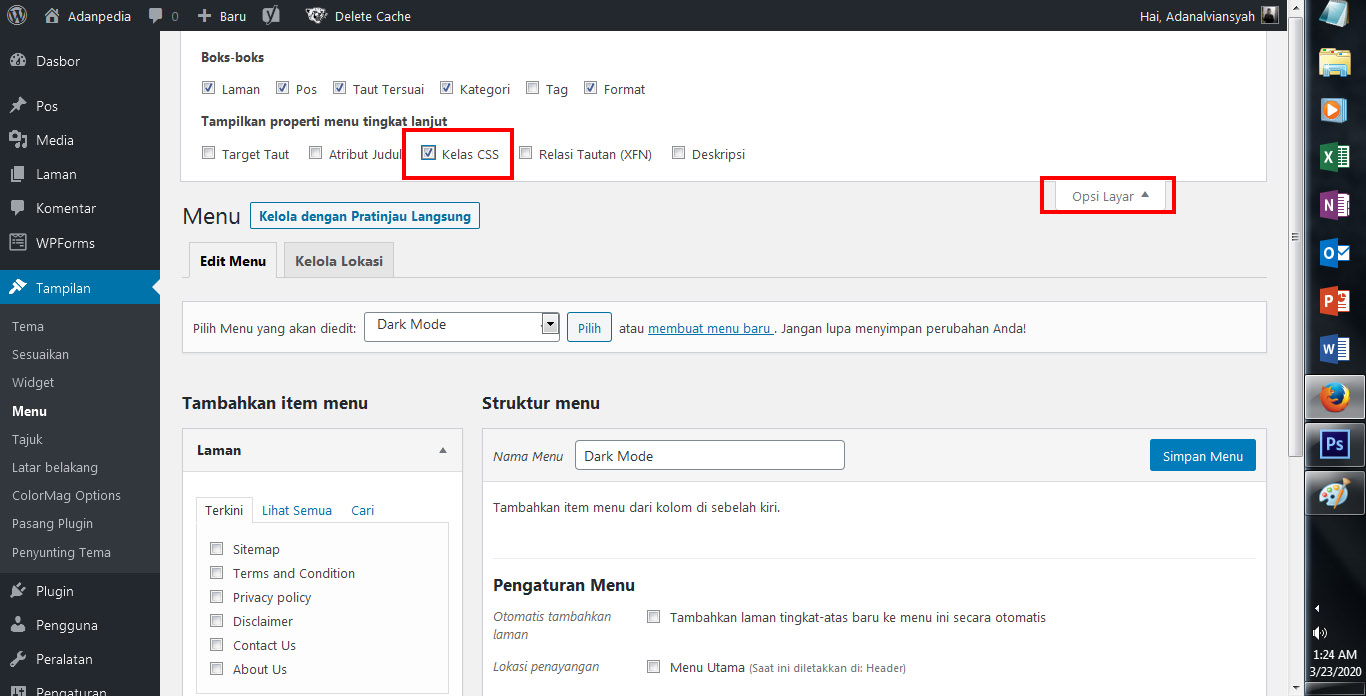Screen dimensions: 1366x696
Task: Open Excel from the taskbar
Action: pos(1334,157)
